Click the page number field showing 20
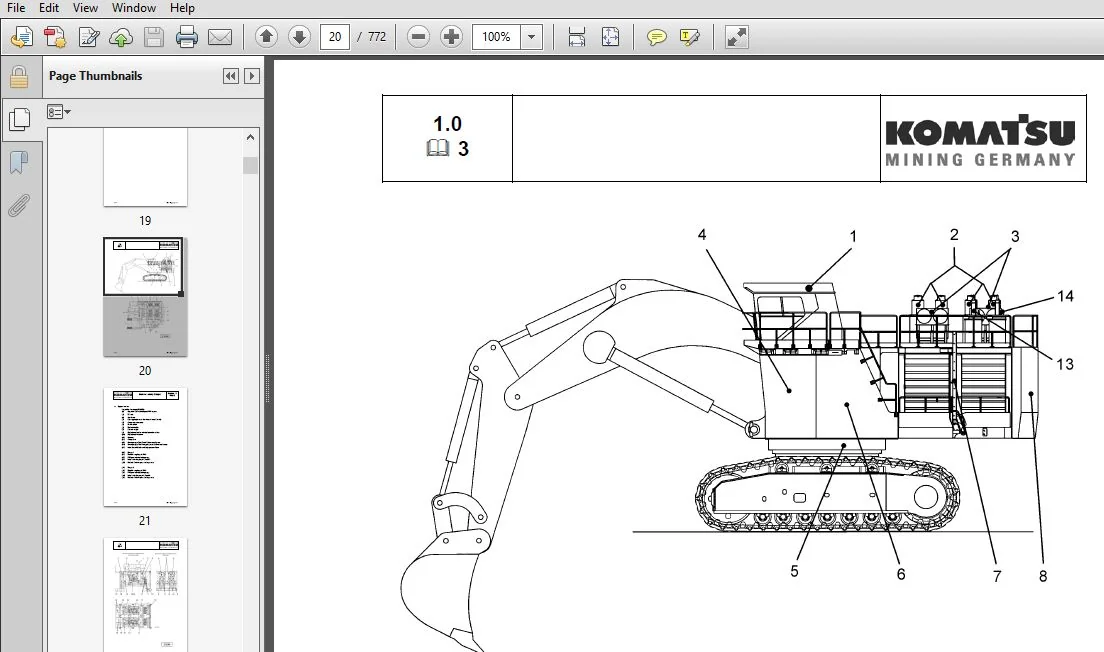The image size is (1104, 652). 335,37
